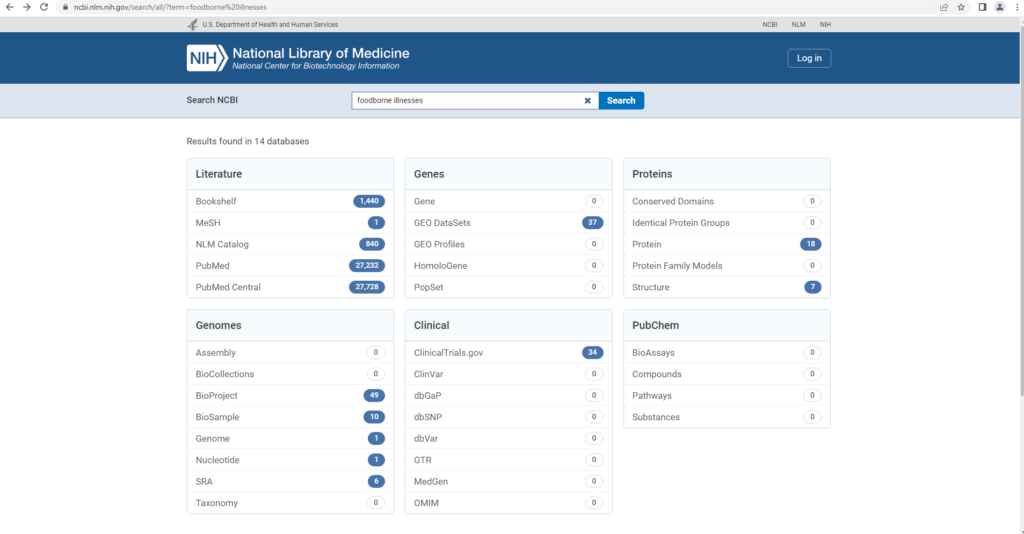
Task: Click the 37 GEO DataSets count badge
Action: (x=592, y=223)
